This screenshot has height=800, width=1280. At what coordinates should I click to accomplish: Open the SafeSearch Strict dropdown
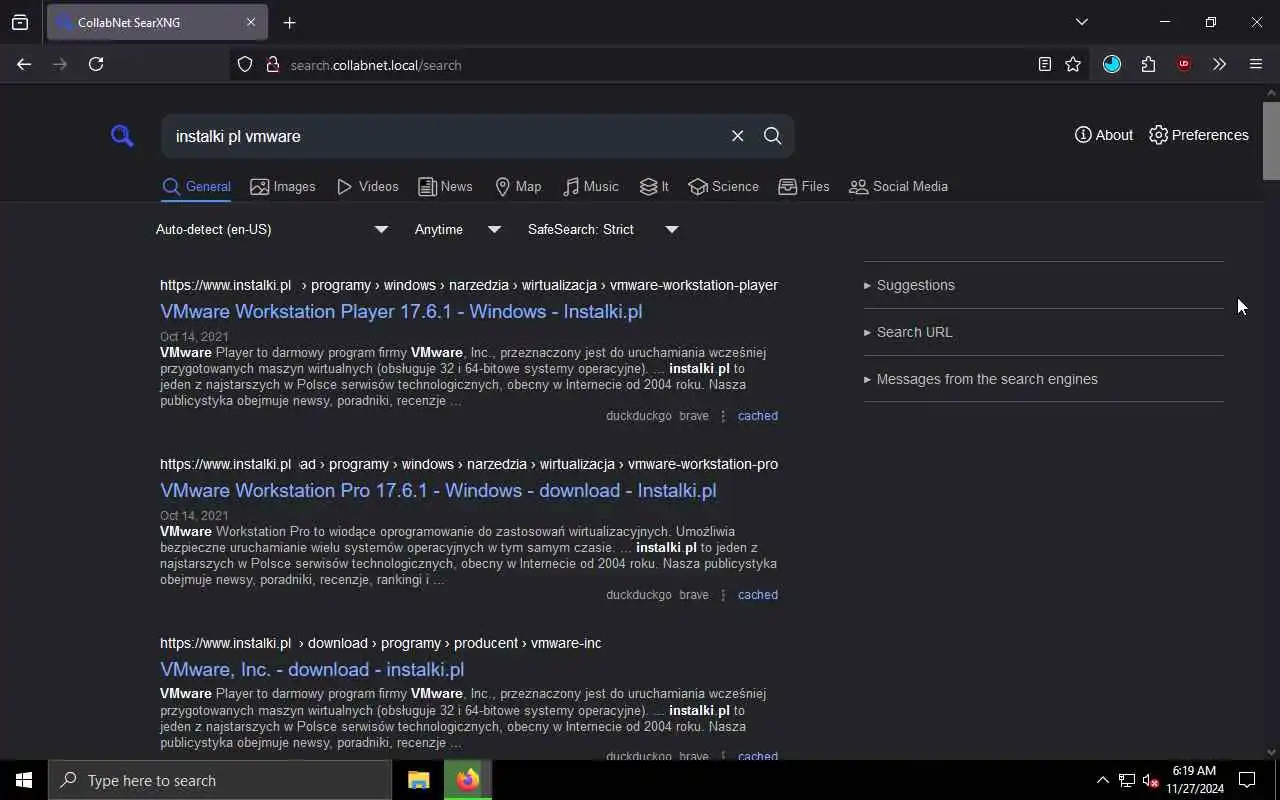603,229
